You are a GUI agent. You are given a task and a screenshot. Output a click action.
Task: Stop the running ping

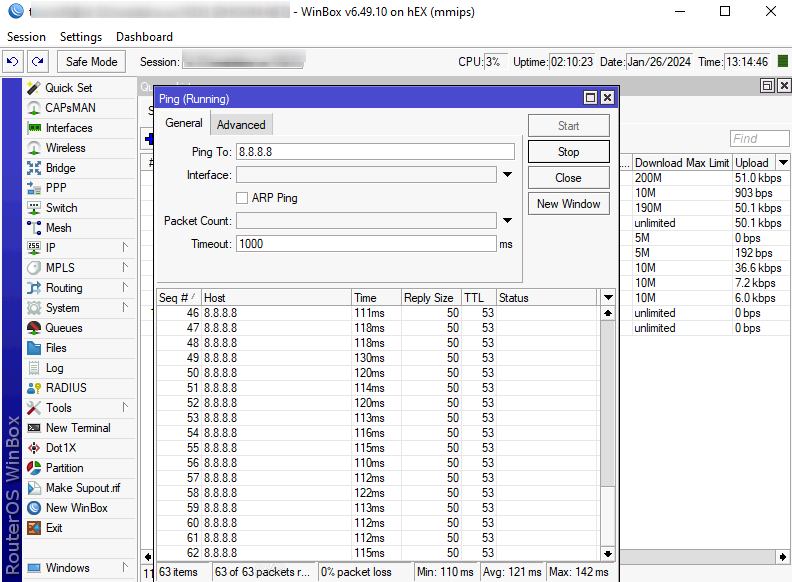569,152
